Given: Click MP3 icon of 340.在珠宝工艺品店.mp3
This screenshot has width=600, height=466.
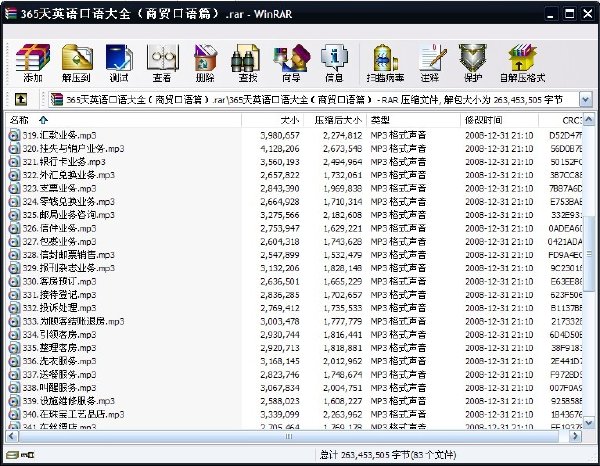Looking at the screenshot, I should (x=14, y=414).
